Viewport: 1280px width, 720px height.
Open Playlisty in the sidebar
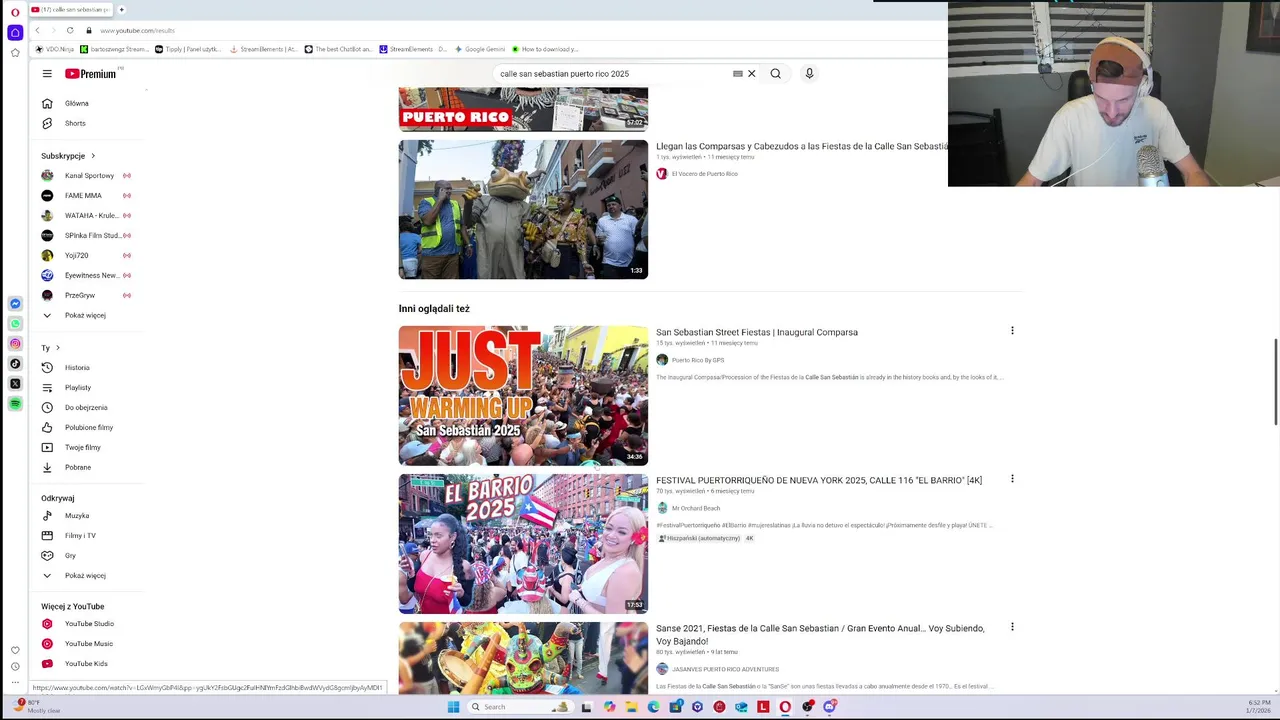click(76, 387)
